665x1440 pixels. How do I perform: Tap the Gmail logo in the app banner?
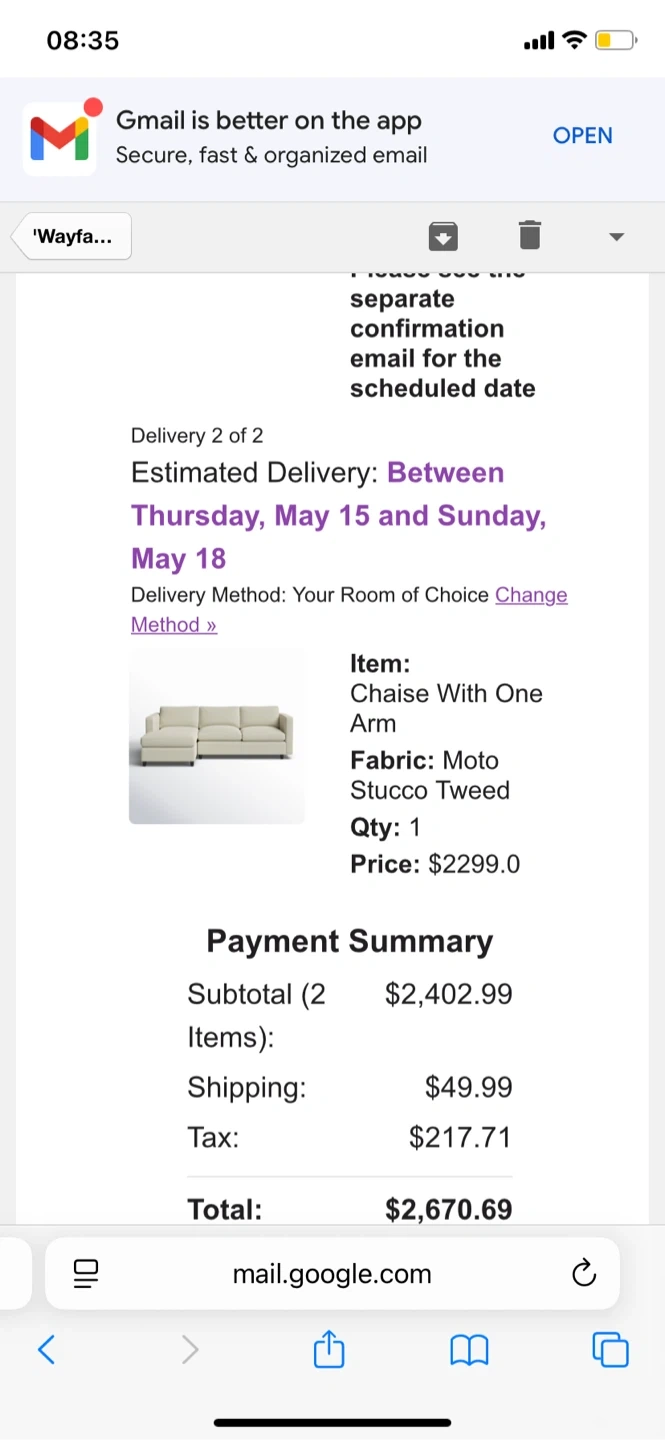pyautogui.click(x=59, y=137)
